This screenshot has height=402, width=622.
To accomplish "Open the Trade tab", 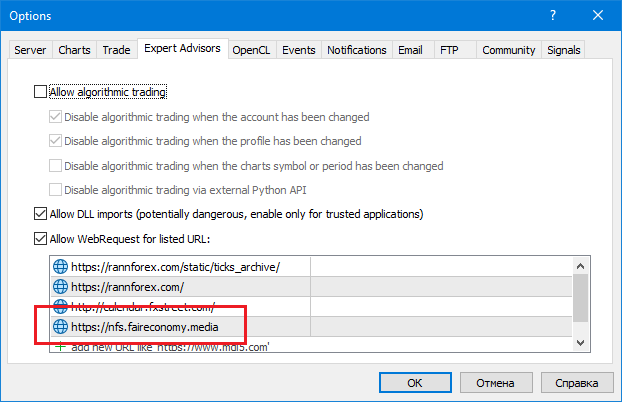I will (116, 50).
